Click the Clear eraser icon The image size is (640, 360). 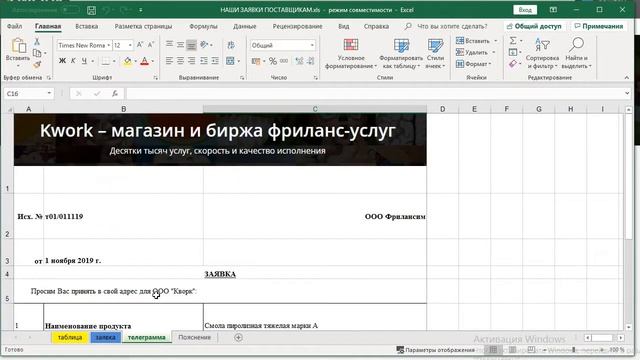tap(513, 64)
